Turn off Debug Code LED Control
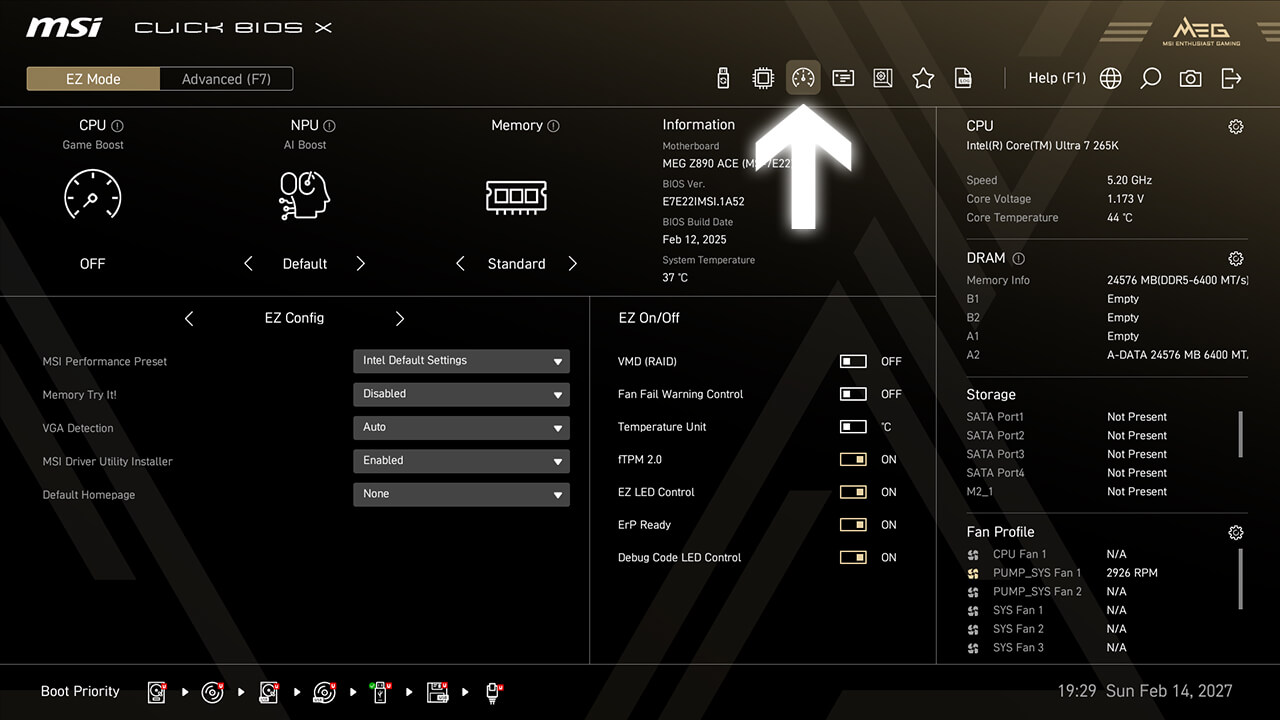Screen dimensions: 1280x720 click(853, 558)
